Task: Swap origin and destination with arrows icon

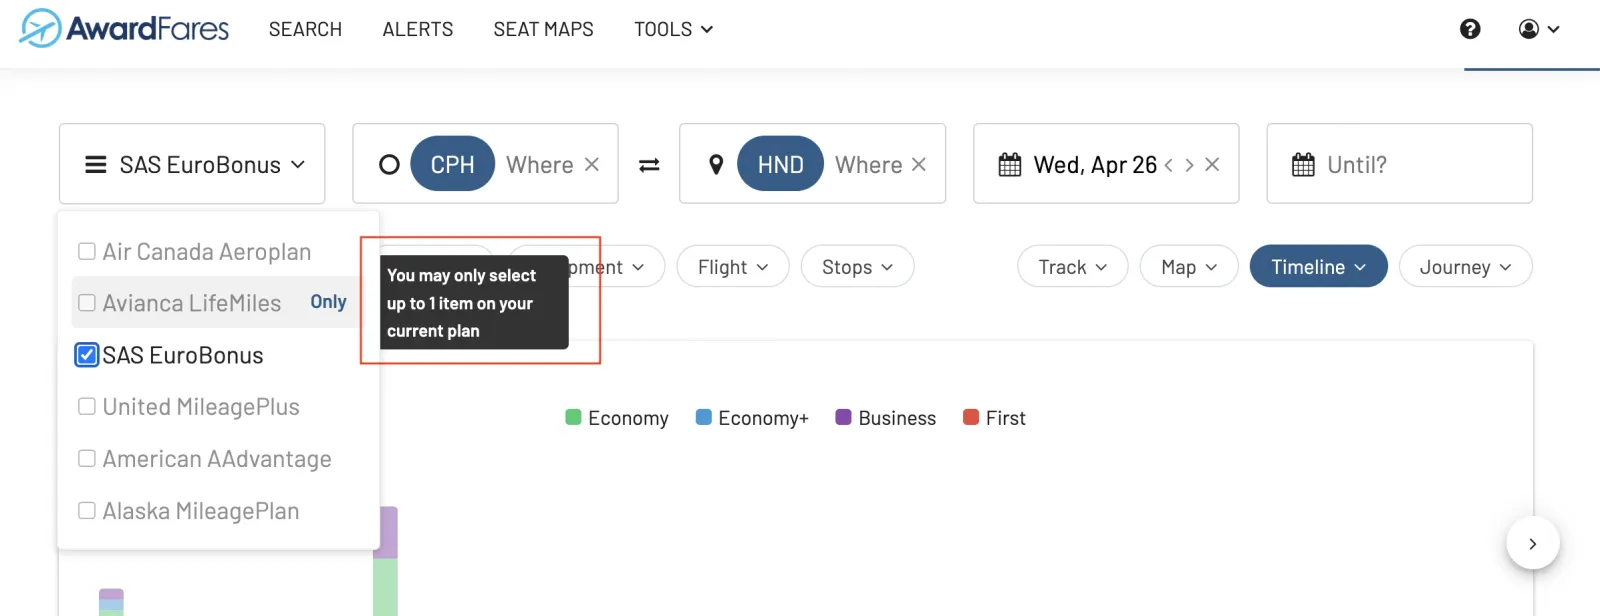Action: coord(649,165)
